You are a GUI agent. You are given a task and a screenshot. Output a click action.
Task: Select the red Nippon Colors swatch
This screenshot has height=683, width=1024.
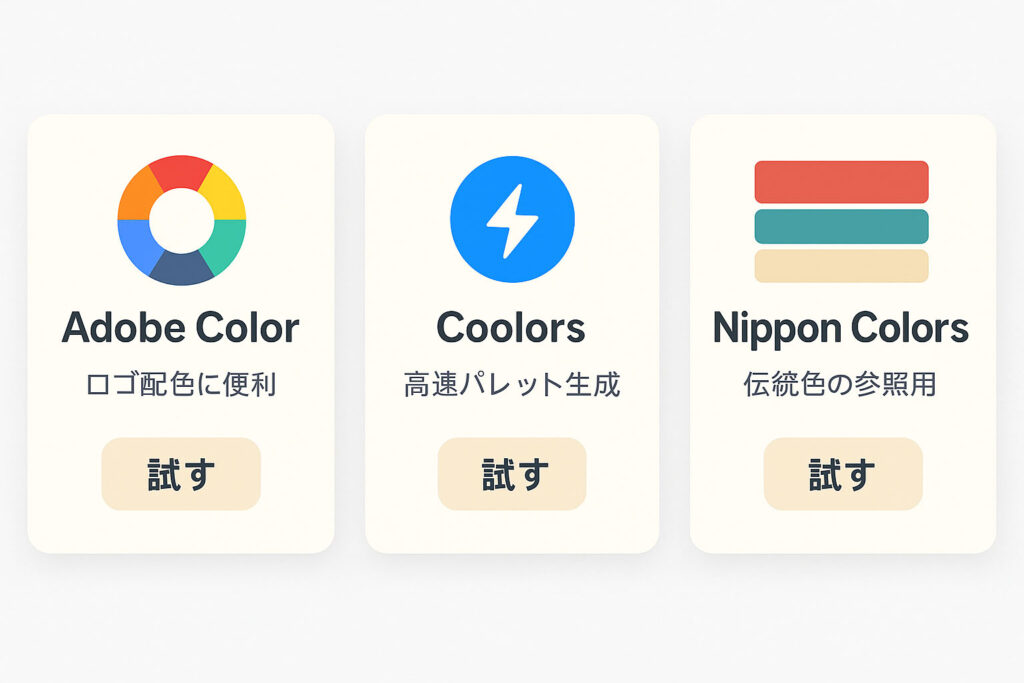pyautogui.click(x=841, y=182)
